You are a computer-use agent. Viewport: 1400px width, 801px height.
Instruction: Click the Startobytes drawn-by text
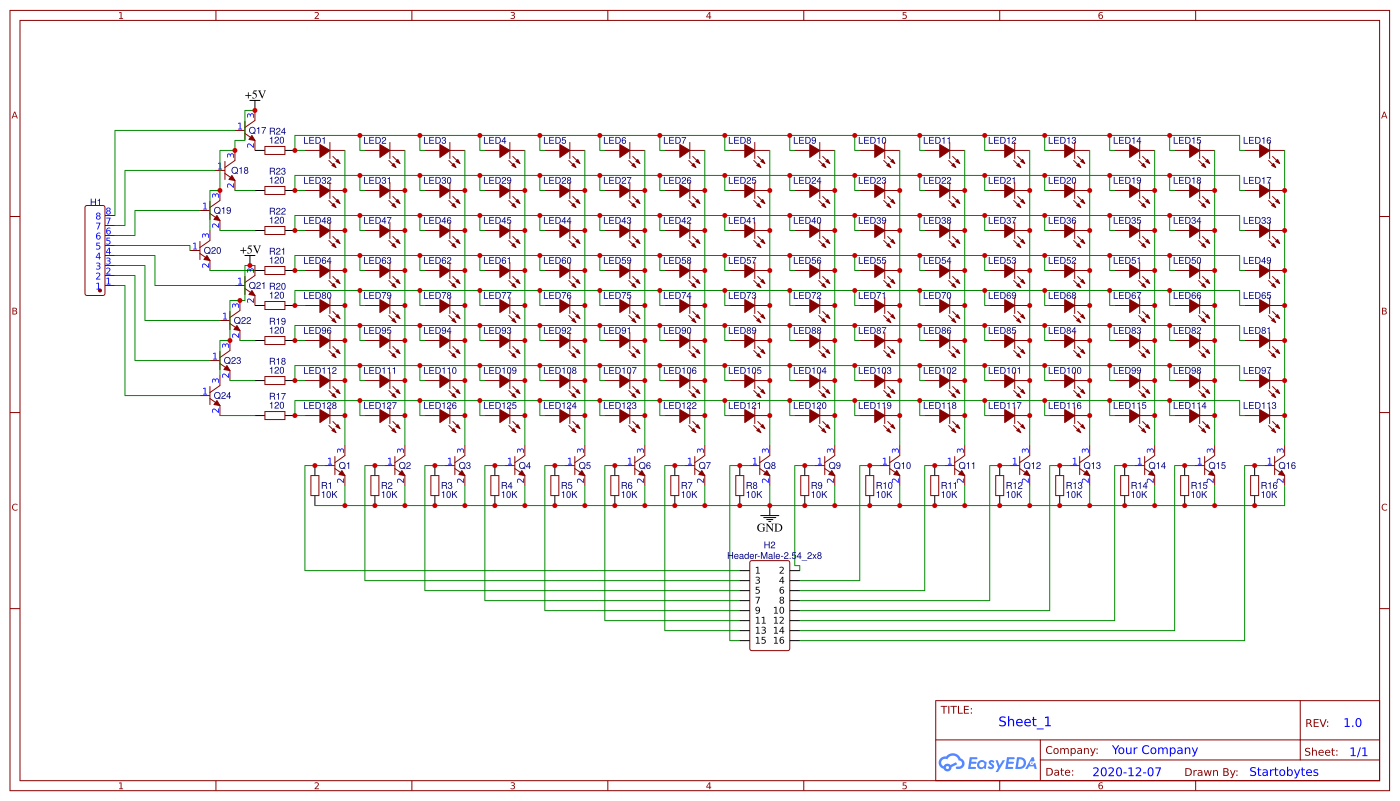pyautogui.click(x=1283, y=771)
